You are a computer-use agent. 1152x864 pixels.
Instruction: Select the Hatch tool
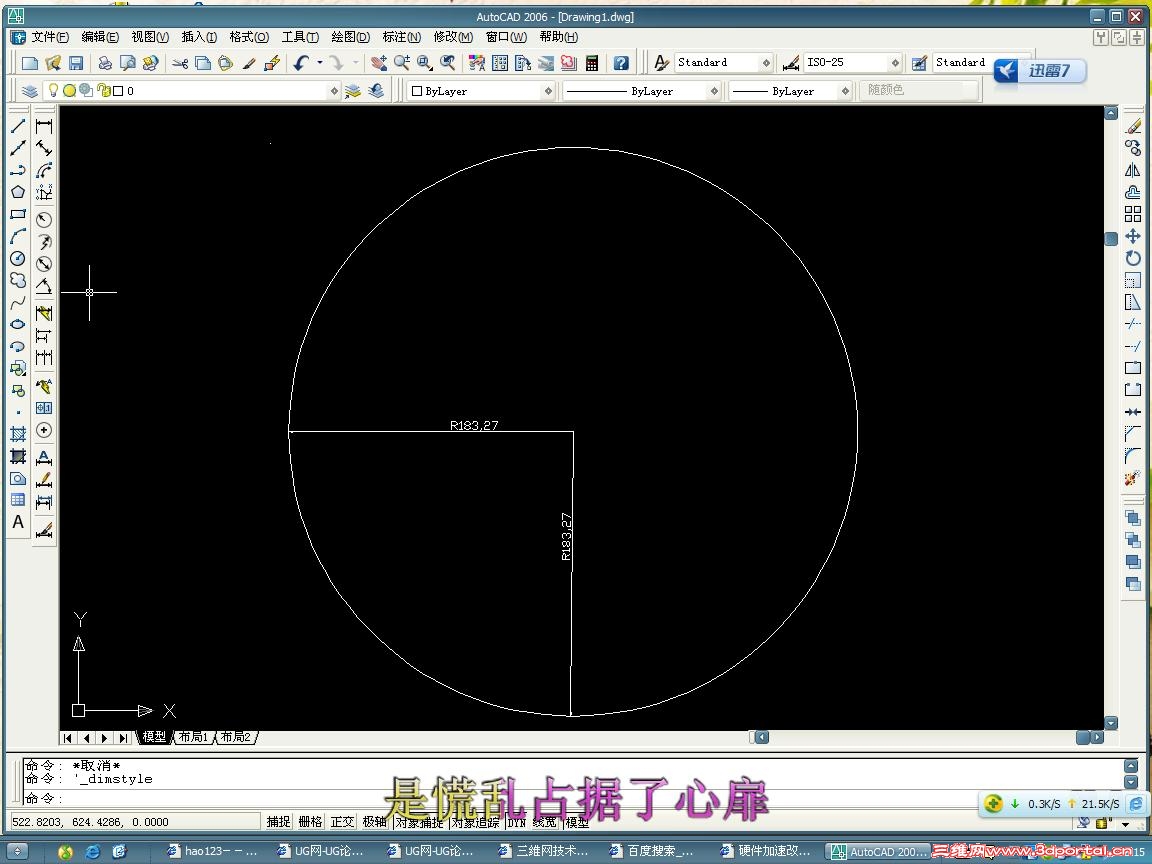pos(18,434)
